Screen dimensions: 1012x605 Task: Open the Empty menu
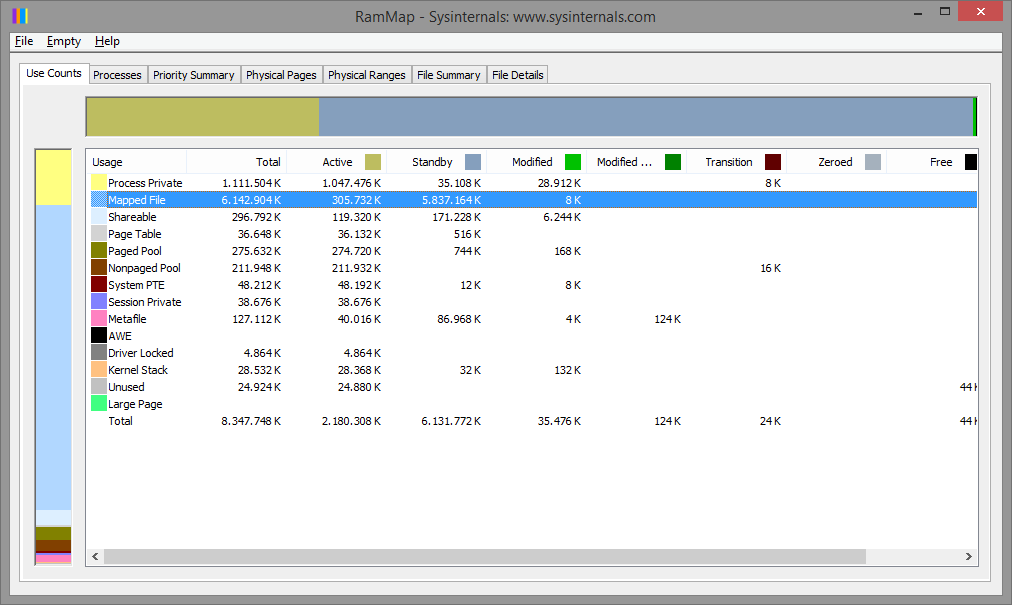pos(64,41)
